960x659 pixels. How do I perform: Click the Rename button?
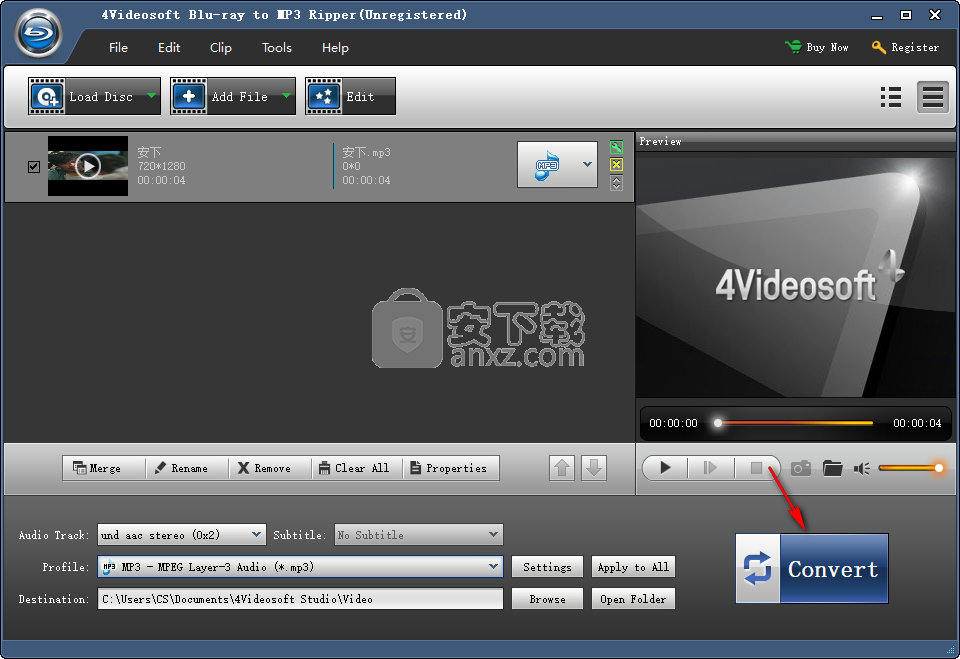(187, 468)
